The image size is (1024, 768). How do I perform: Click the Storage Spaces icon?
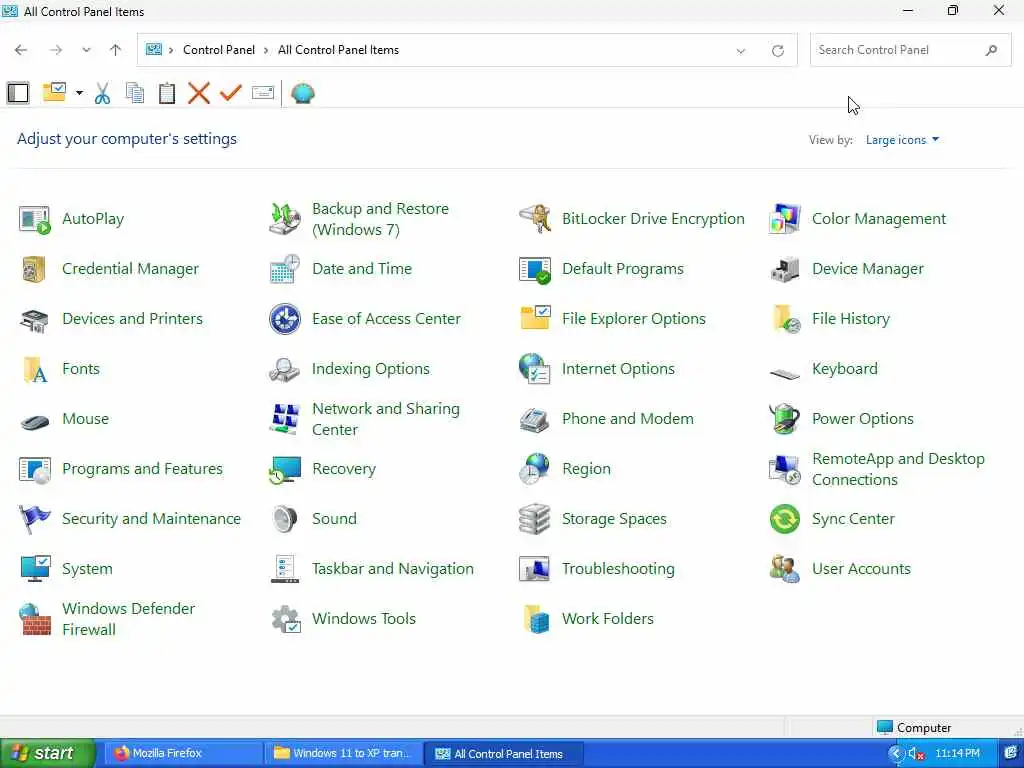tap(535, 519)
